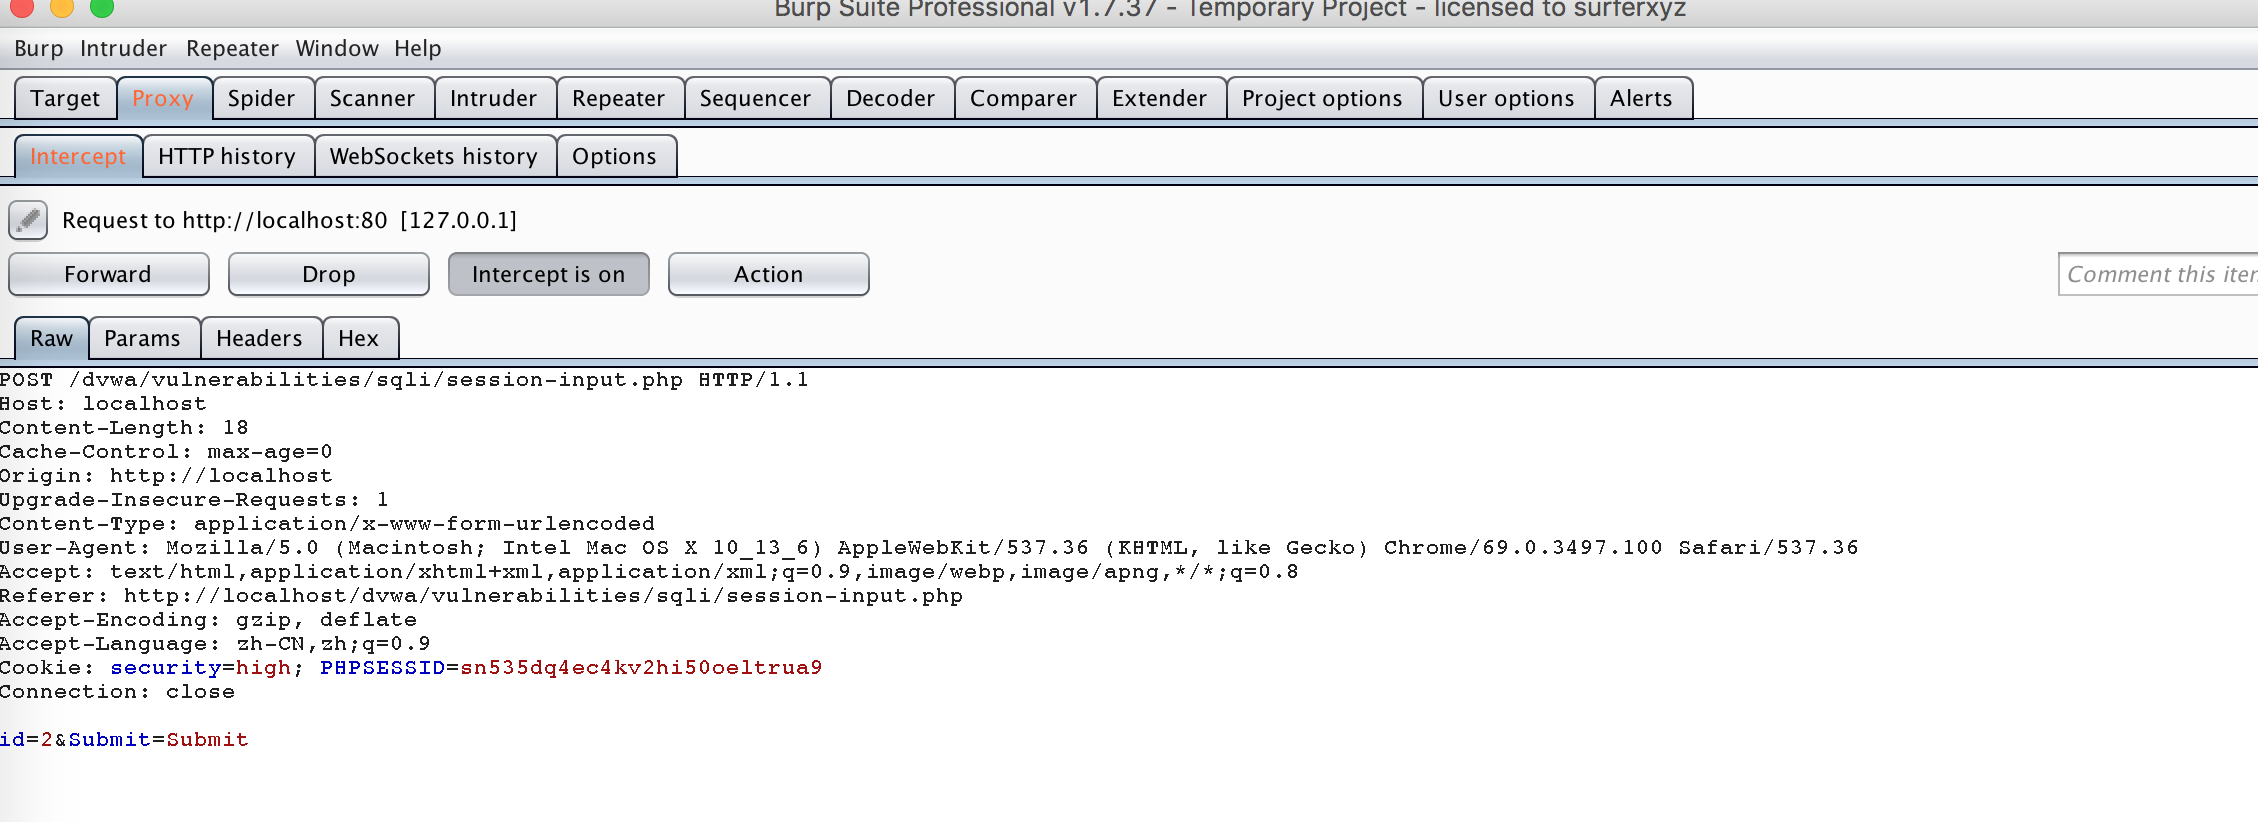Screen dimensions: 2258x822
Task: Open the WebSockets history sub-tab
Action: point(433,156)
